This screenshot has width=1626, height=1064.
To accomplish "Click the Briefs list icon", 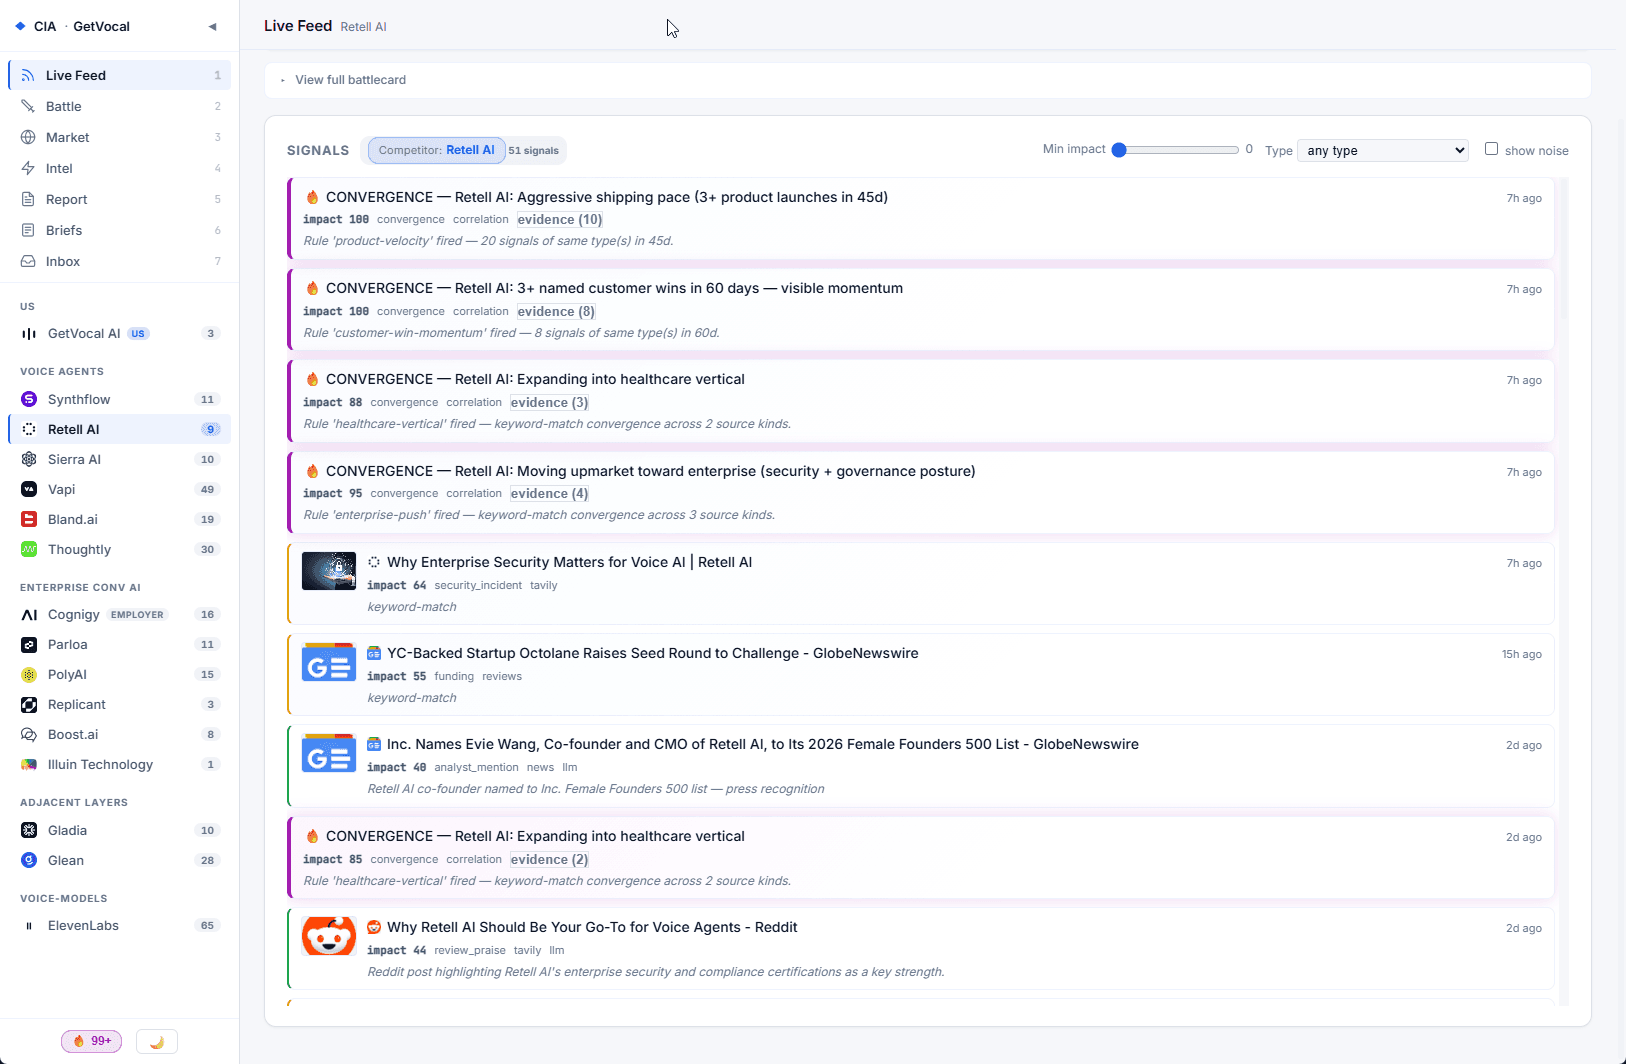I will [x=28, y=230].
